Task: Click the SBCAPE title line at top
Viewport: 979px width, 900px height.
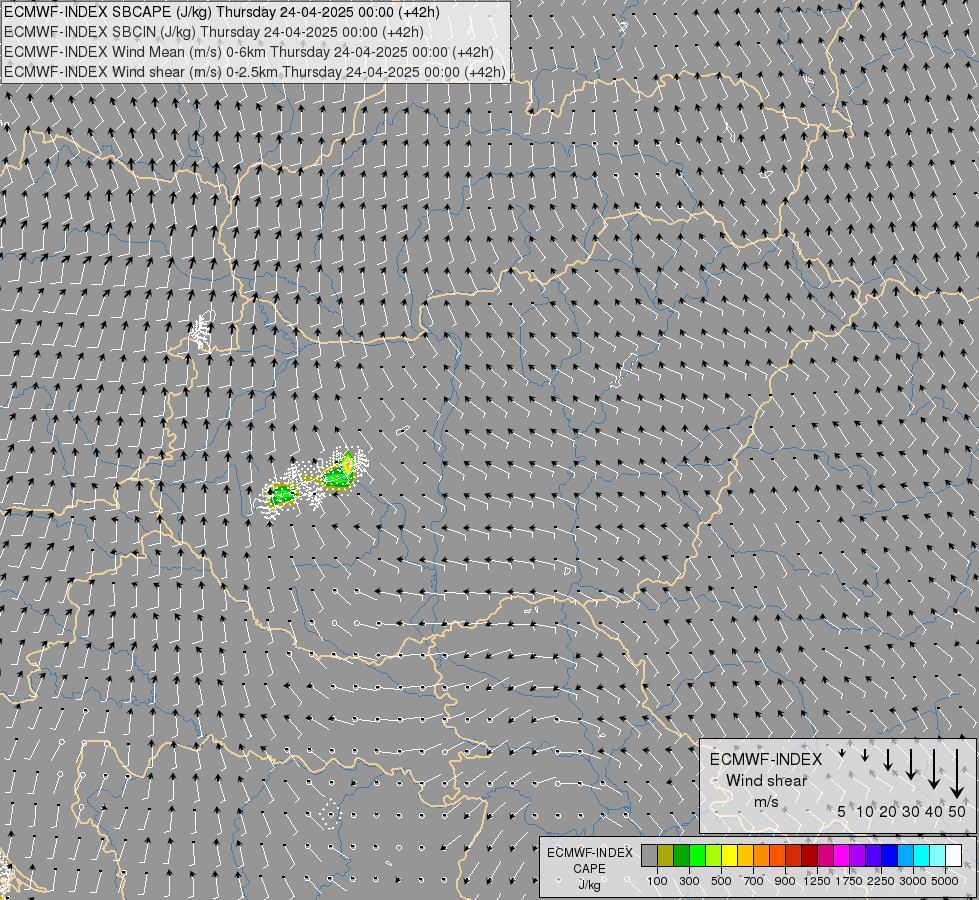Action: tap(222, 12)
